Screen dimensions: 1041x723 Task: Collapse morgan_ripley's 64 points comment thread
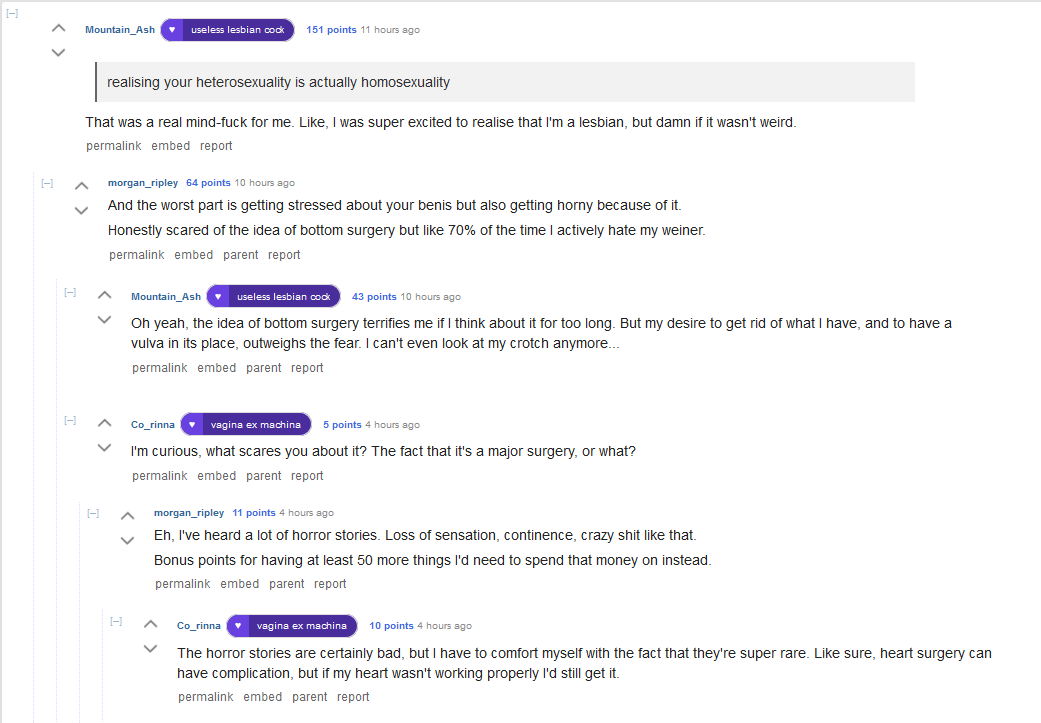pos(47,183)
